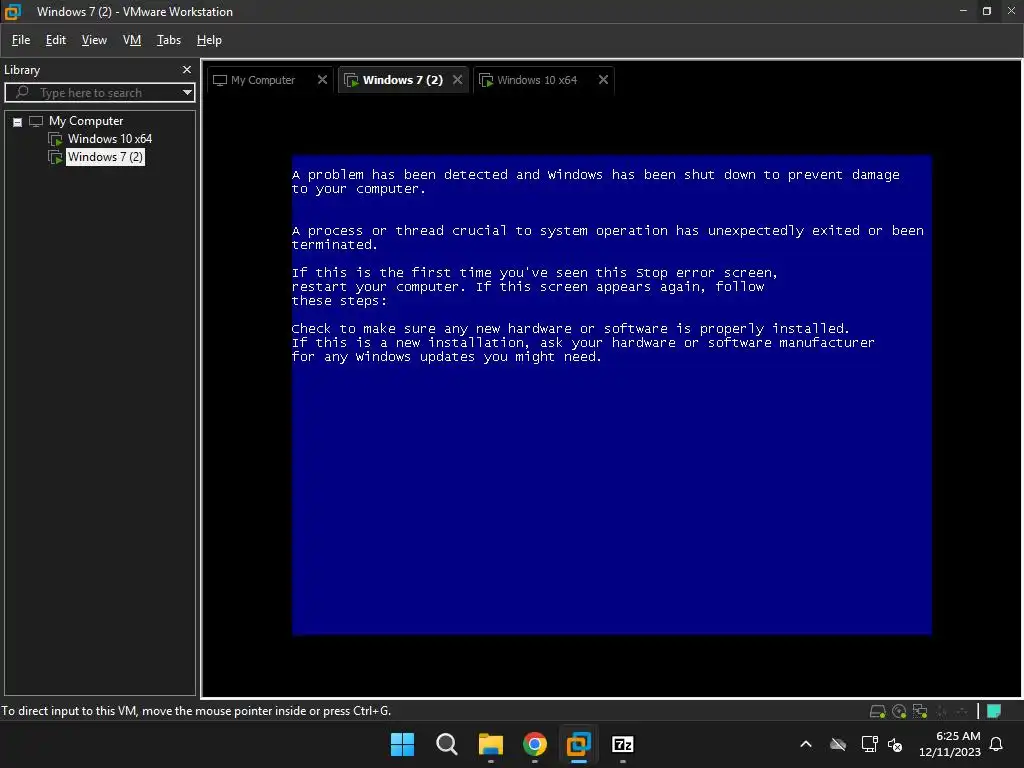
Task: Click the VMware Workstation title bar logo
Action: coord(13,12)
